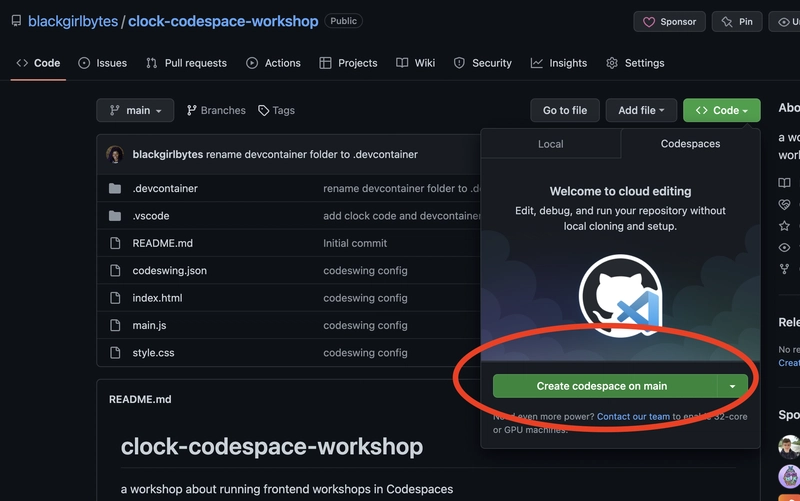
Task: Switch to the Local tab
Action: 551,144
